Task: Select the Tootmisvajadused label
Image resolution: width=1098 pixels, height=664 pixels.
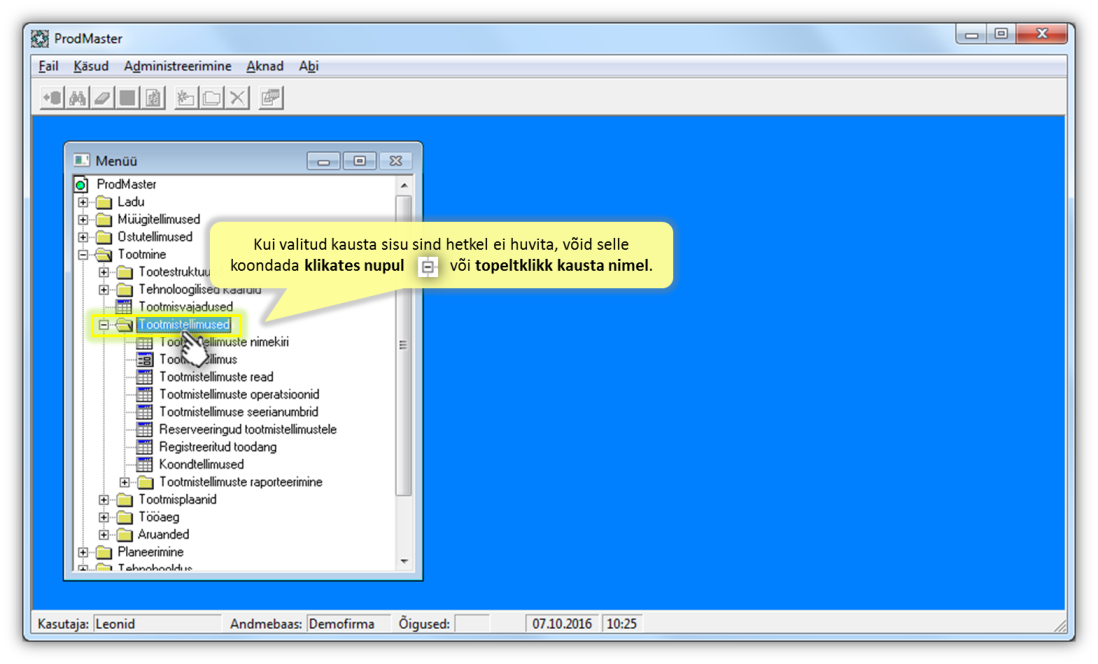Action: pyautogui.click(x=186, y=307)
